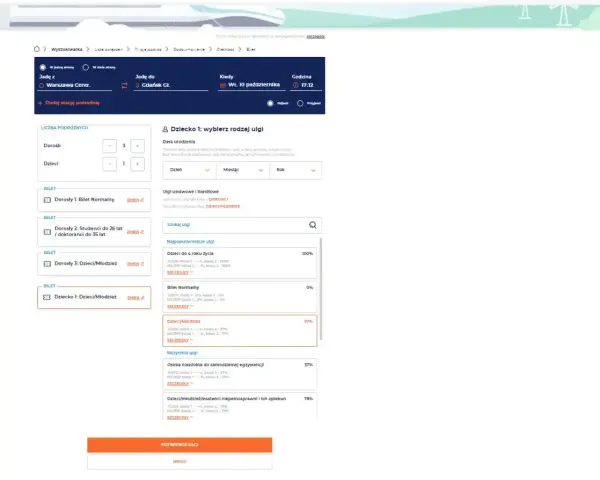Screen dimensions: 600x480
Task: Click Gdańsk Gł. destination field
Action: 171,85
